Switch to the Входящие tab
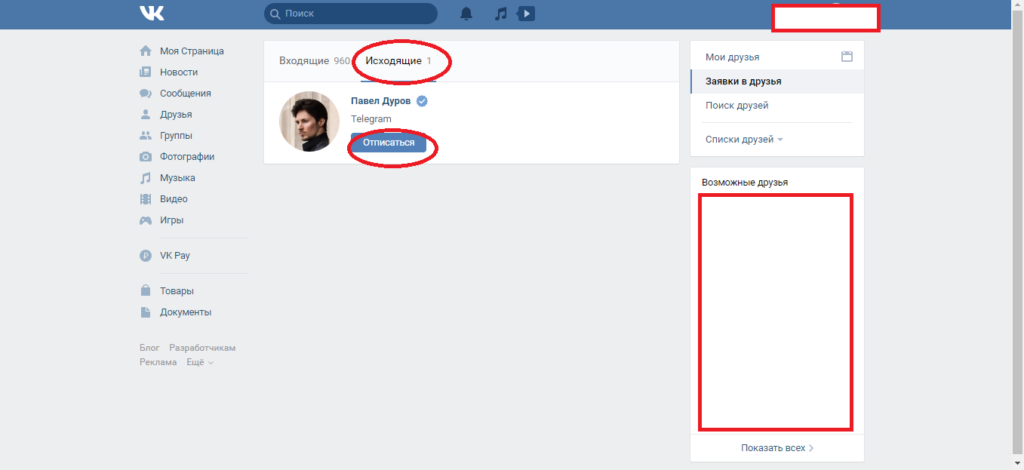This screenshot has width=1024, height=470. tap(314, 61)
